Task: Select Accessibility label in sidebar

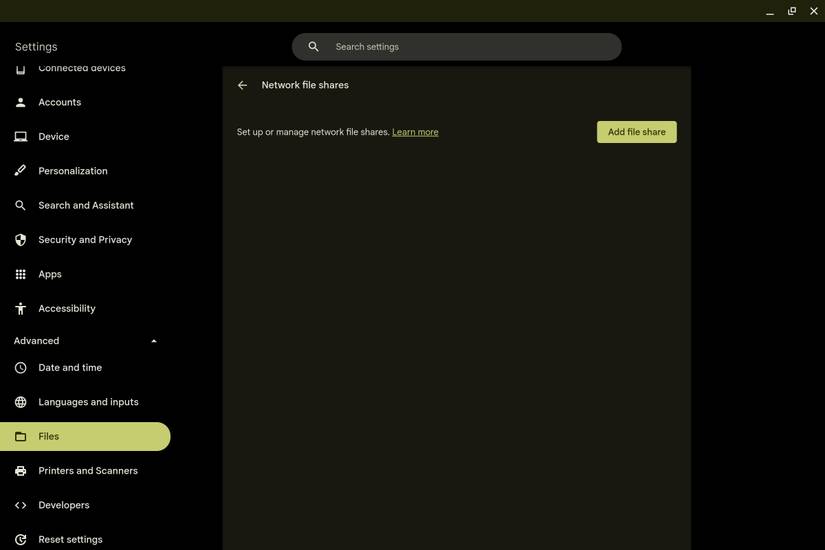Action: tap(67, 308)
